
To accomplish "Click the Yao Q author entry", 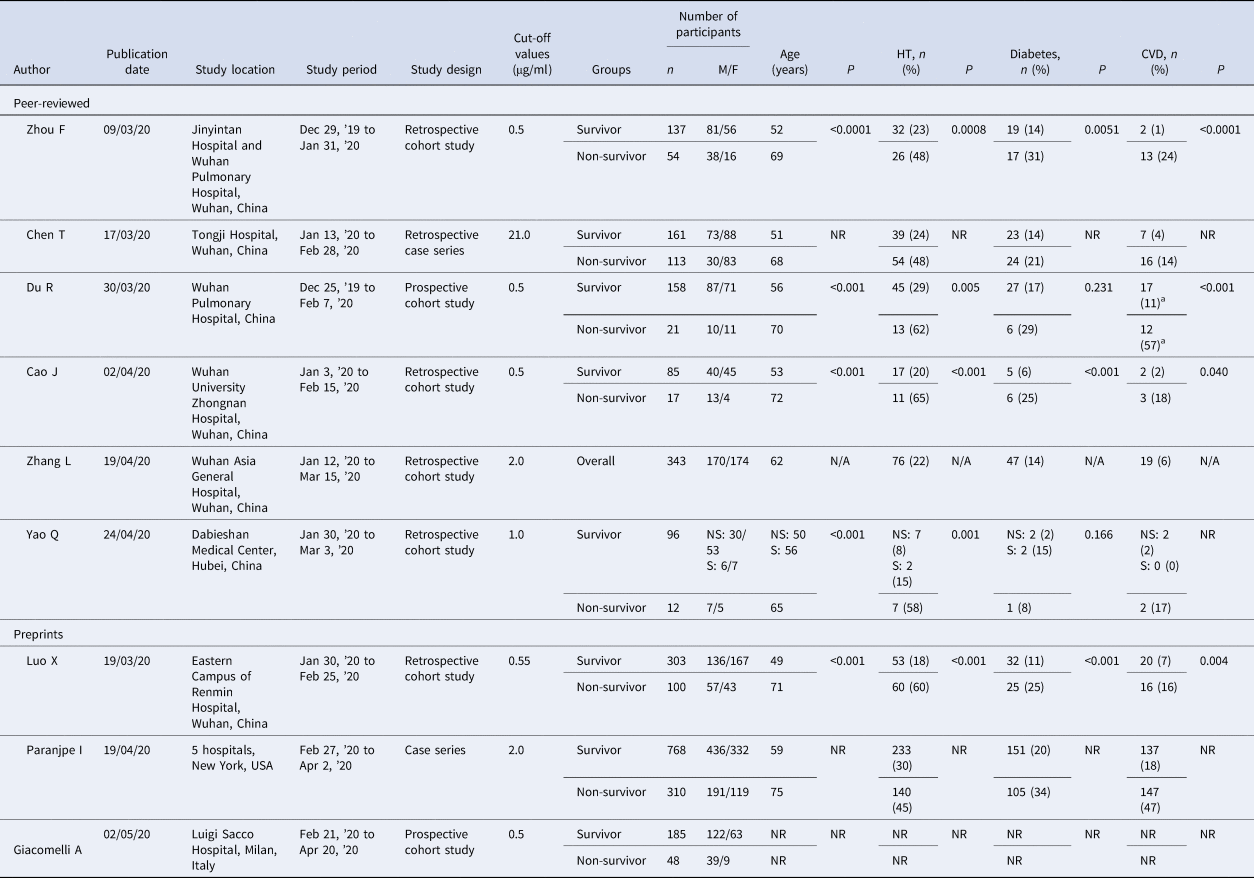I will click(43, 533).
